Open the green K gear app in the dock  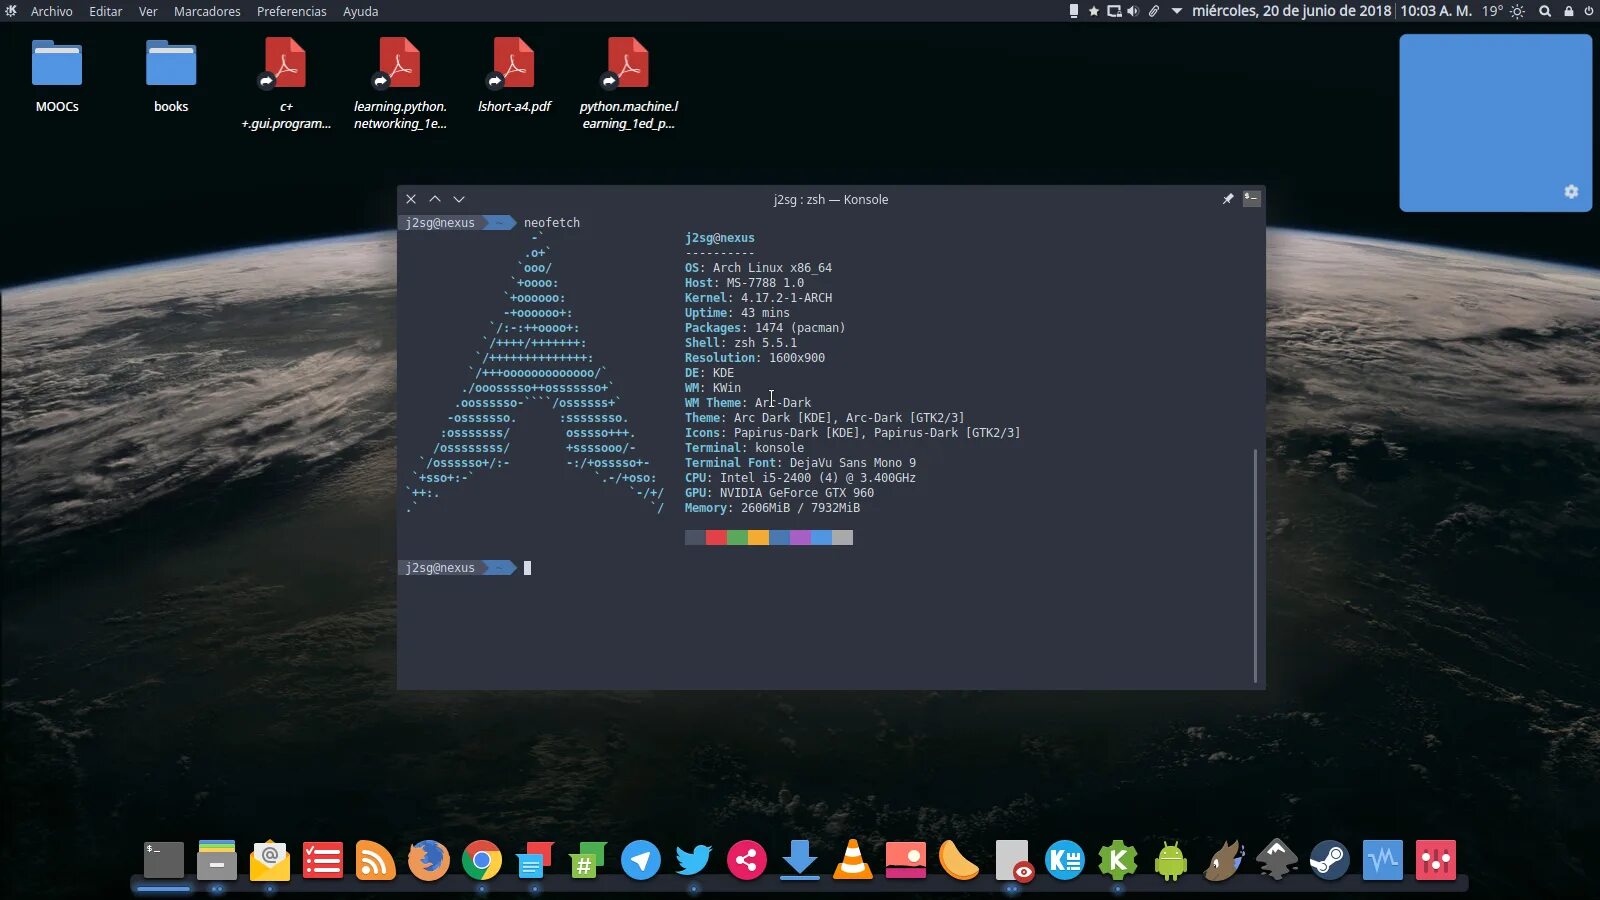[1118, 860]
